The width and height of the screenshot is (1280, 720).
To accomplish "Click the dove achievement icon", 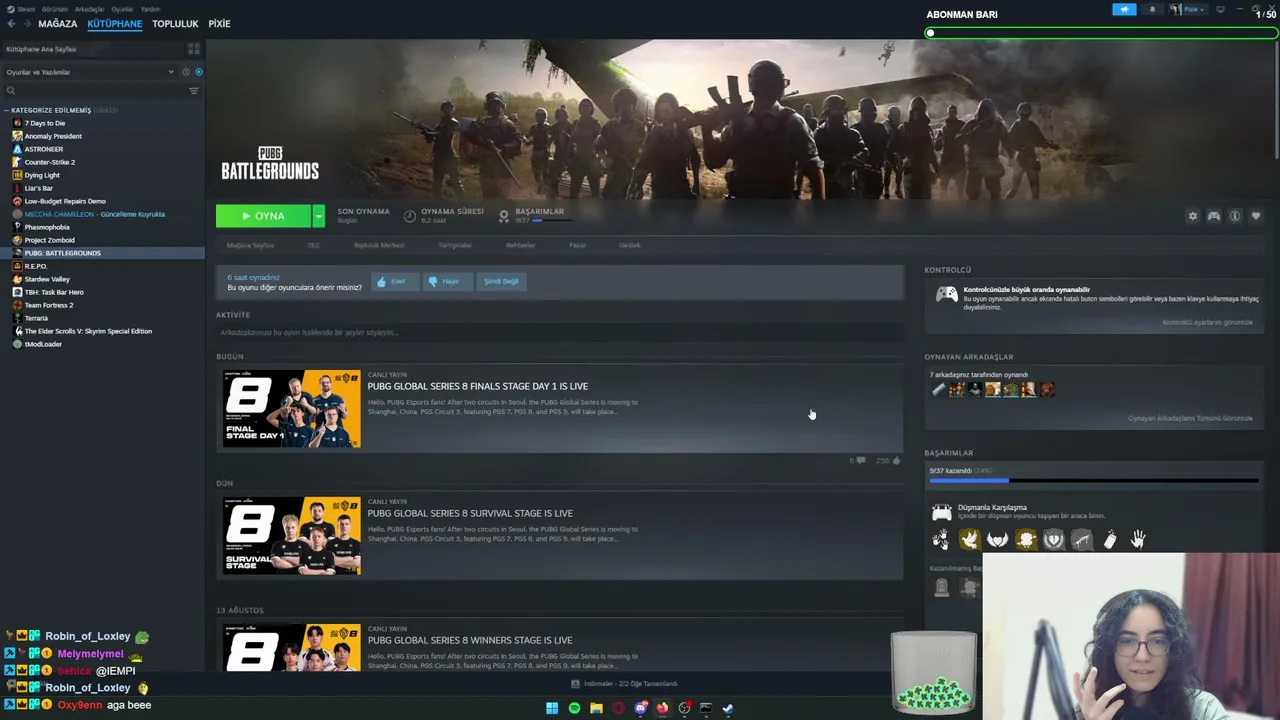I will click(969, 540).
